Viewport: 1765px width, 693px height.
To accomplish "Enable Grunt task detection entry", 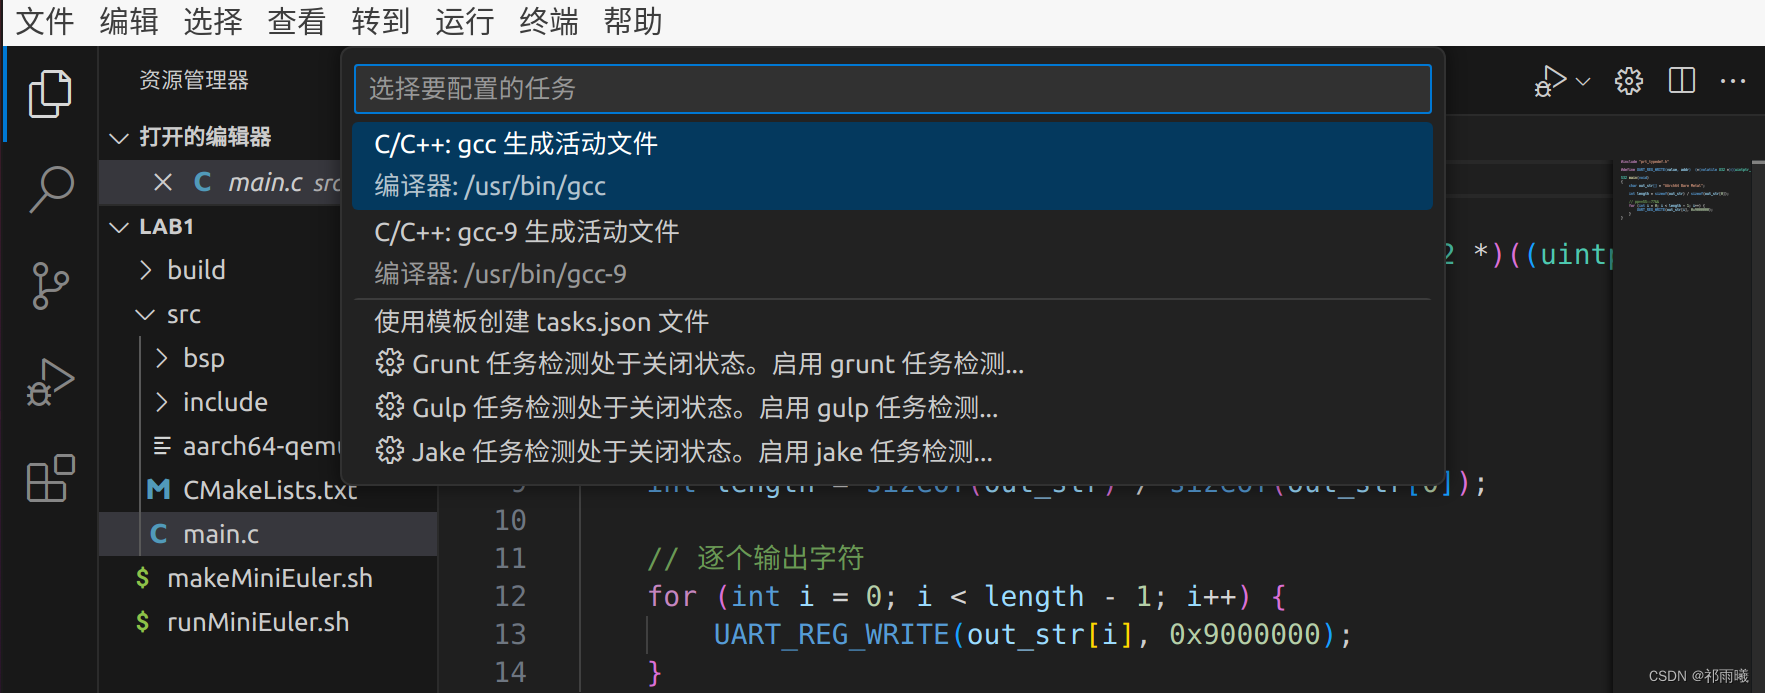I will 892,364.
